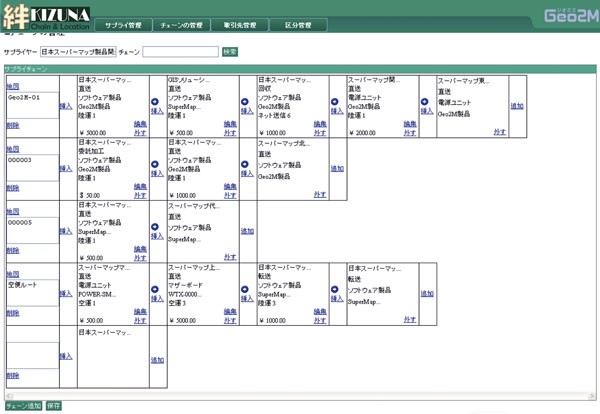The width and height of the screenshot is (600, 414).
Task: Click the GISソリューシ... cell title
Action: [x=189, y=80]
